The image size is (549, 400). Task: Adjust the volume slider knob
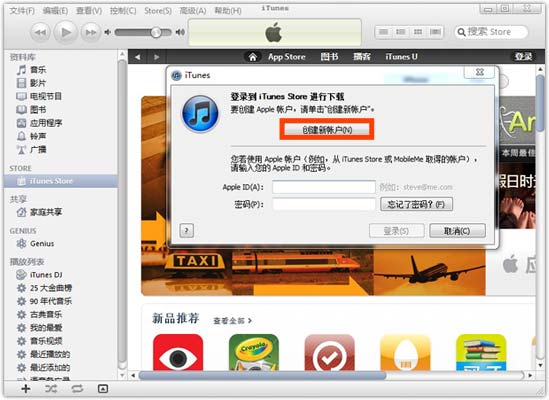[x=156, y=33]
